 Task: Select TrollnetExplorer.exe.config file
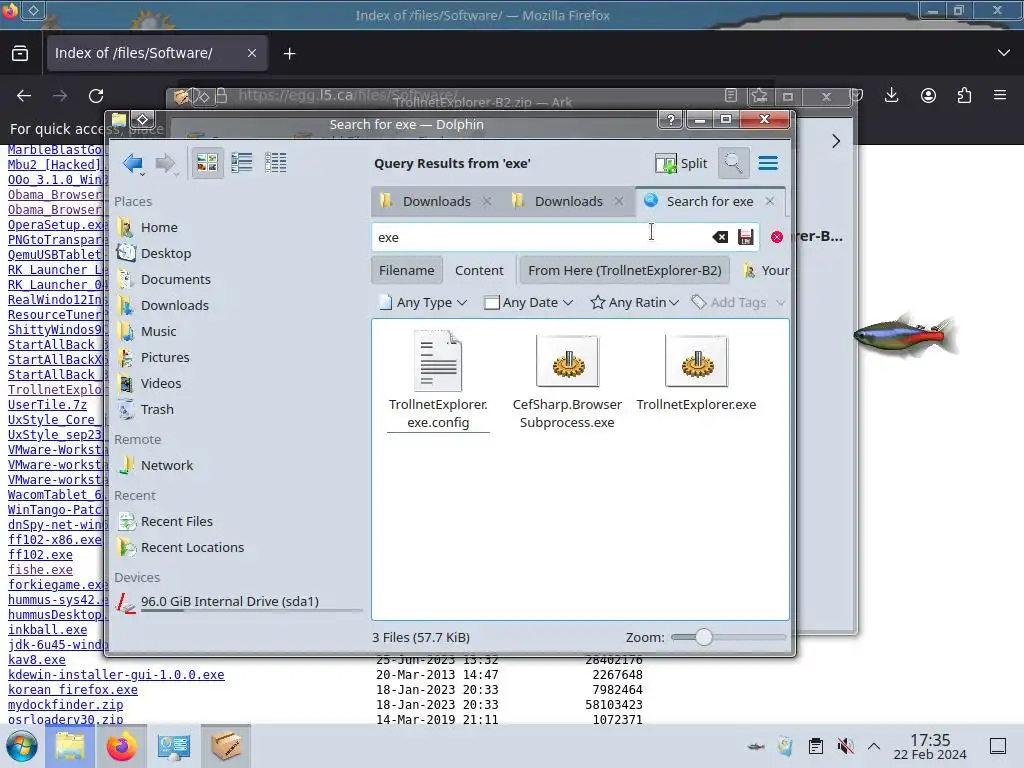point(438,380)
